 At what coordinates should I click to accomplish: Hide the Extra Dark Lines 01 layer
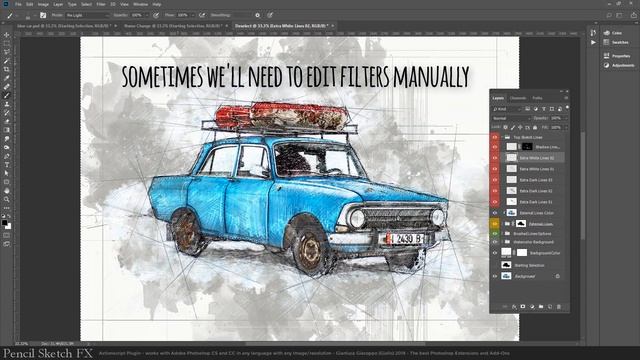click(495, 202)
